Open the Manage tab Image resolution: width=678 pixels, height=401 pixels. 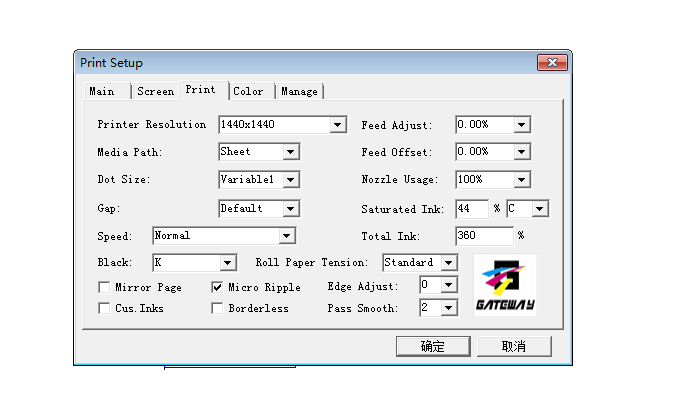(299, 91)
